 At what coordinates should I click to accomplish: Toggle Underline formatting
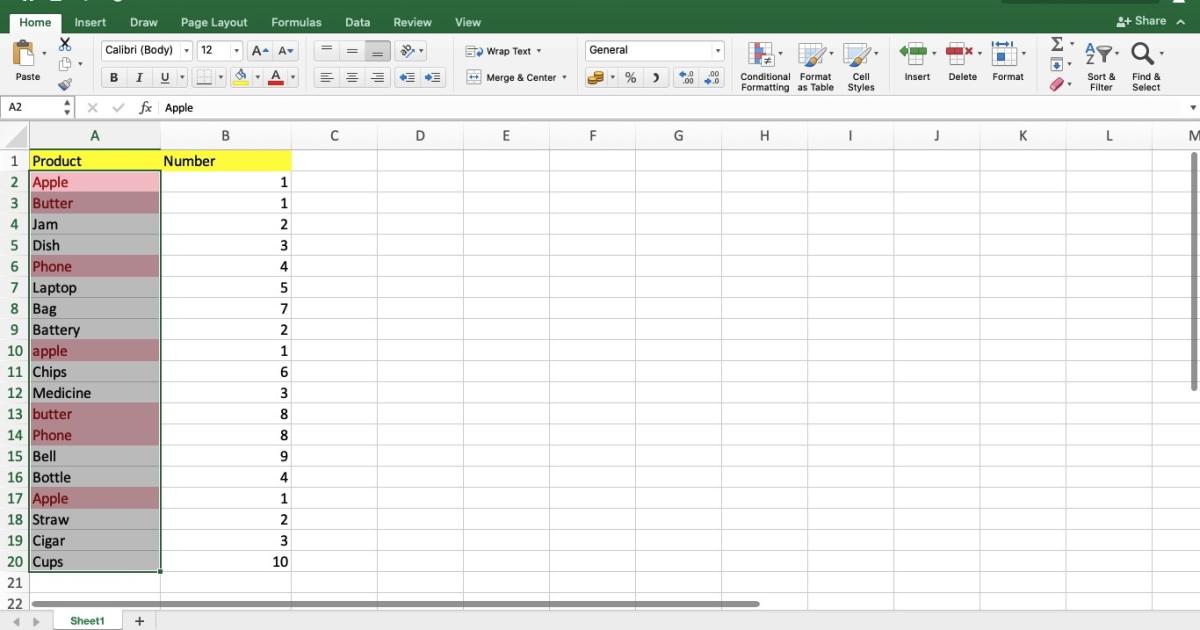(165, 77)
